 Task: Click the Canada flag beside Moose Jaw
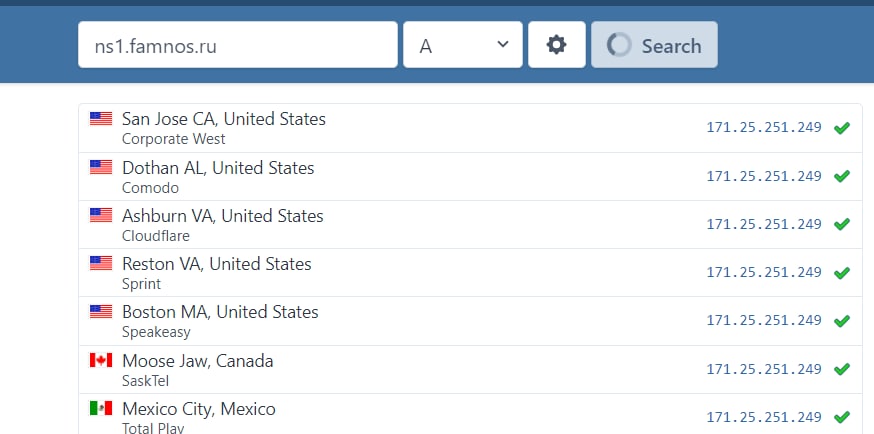click(x=101, y=360)
